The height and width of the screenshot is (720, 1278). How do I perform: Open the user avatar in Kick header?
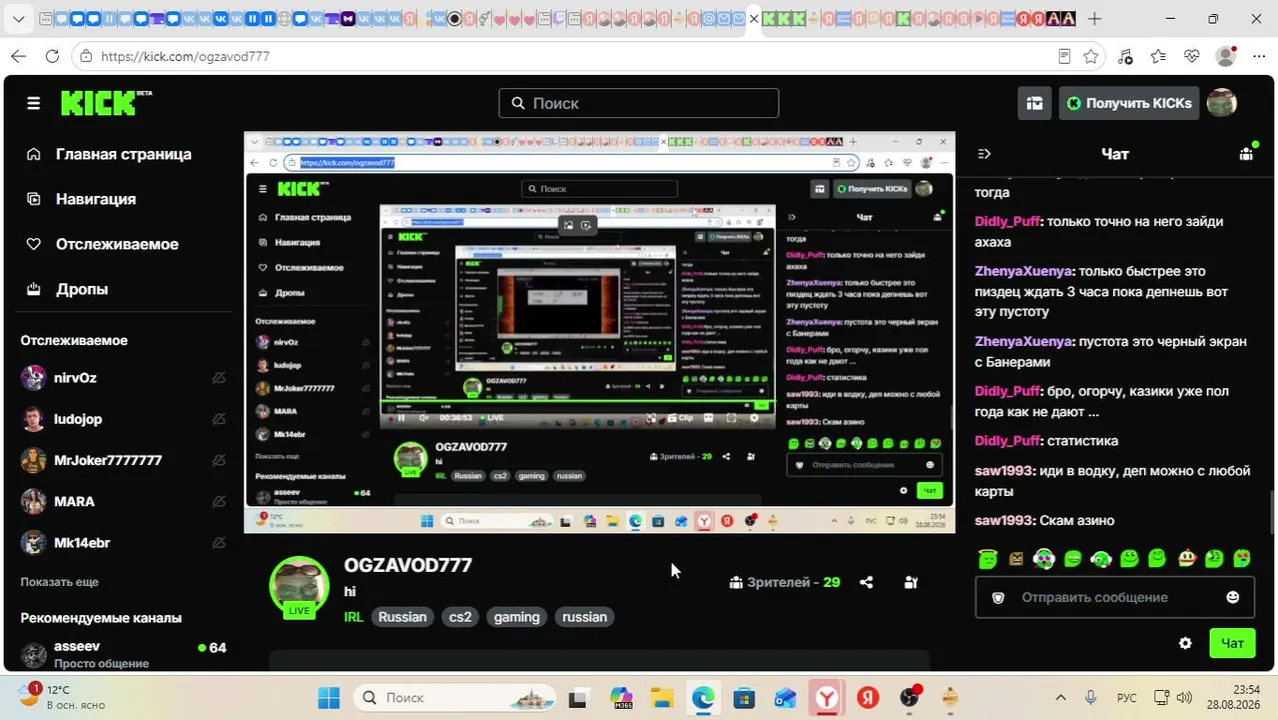(x=1222, y=103)
